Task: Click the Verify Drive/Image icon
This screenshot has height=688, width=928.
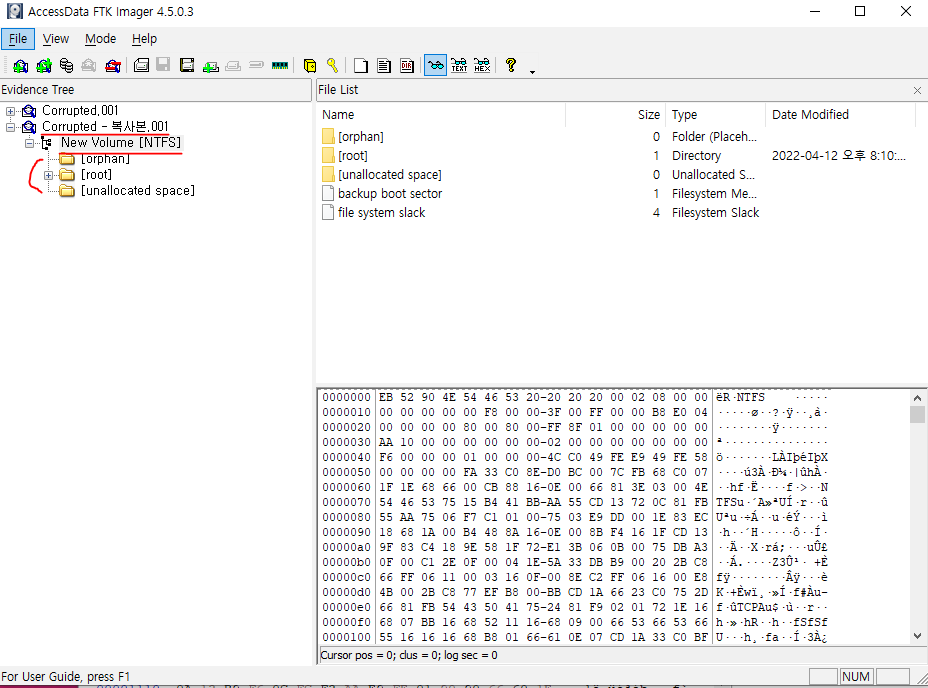Action: pos(256,65)
